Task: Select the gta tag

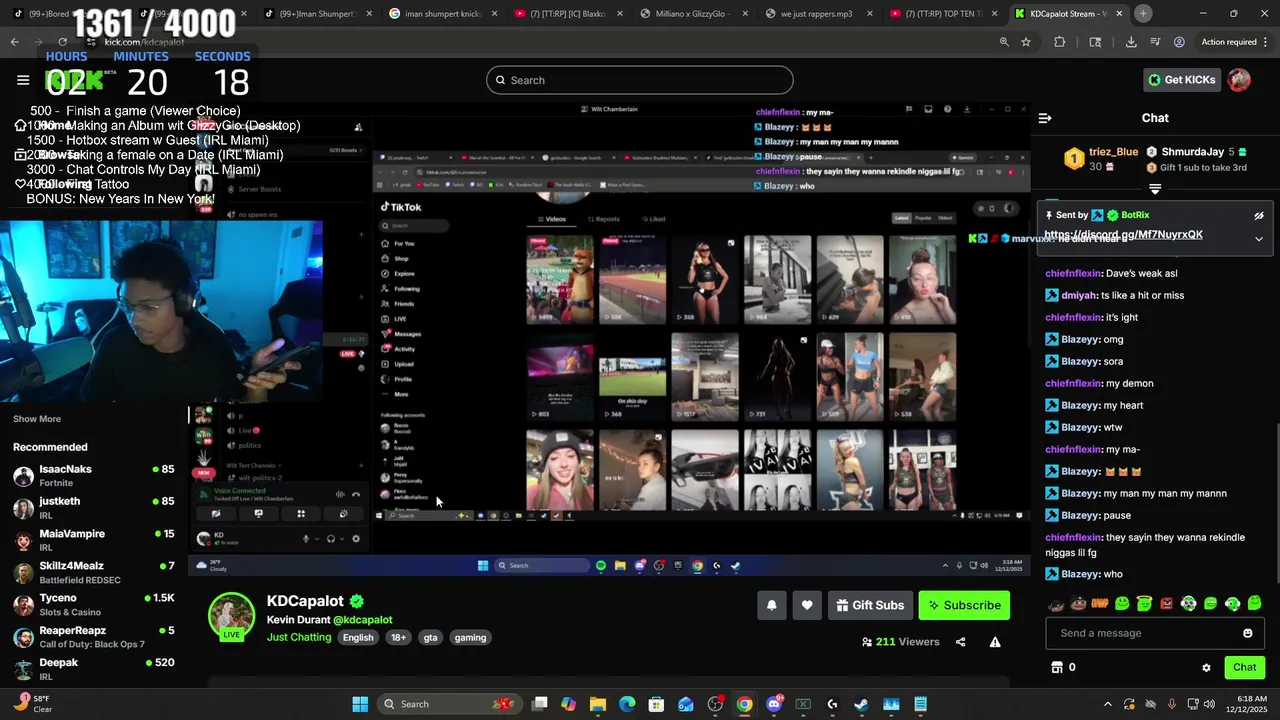Action: click(430, 638)
